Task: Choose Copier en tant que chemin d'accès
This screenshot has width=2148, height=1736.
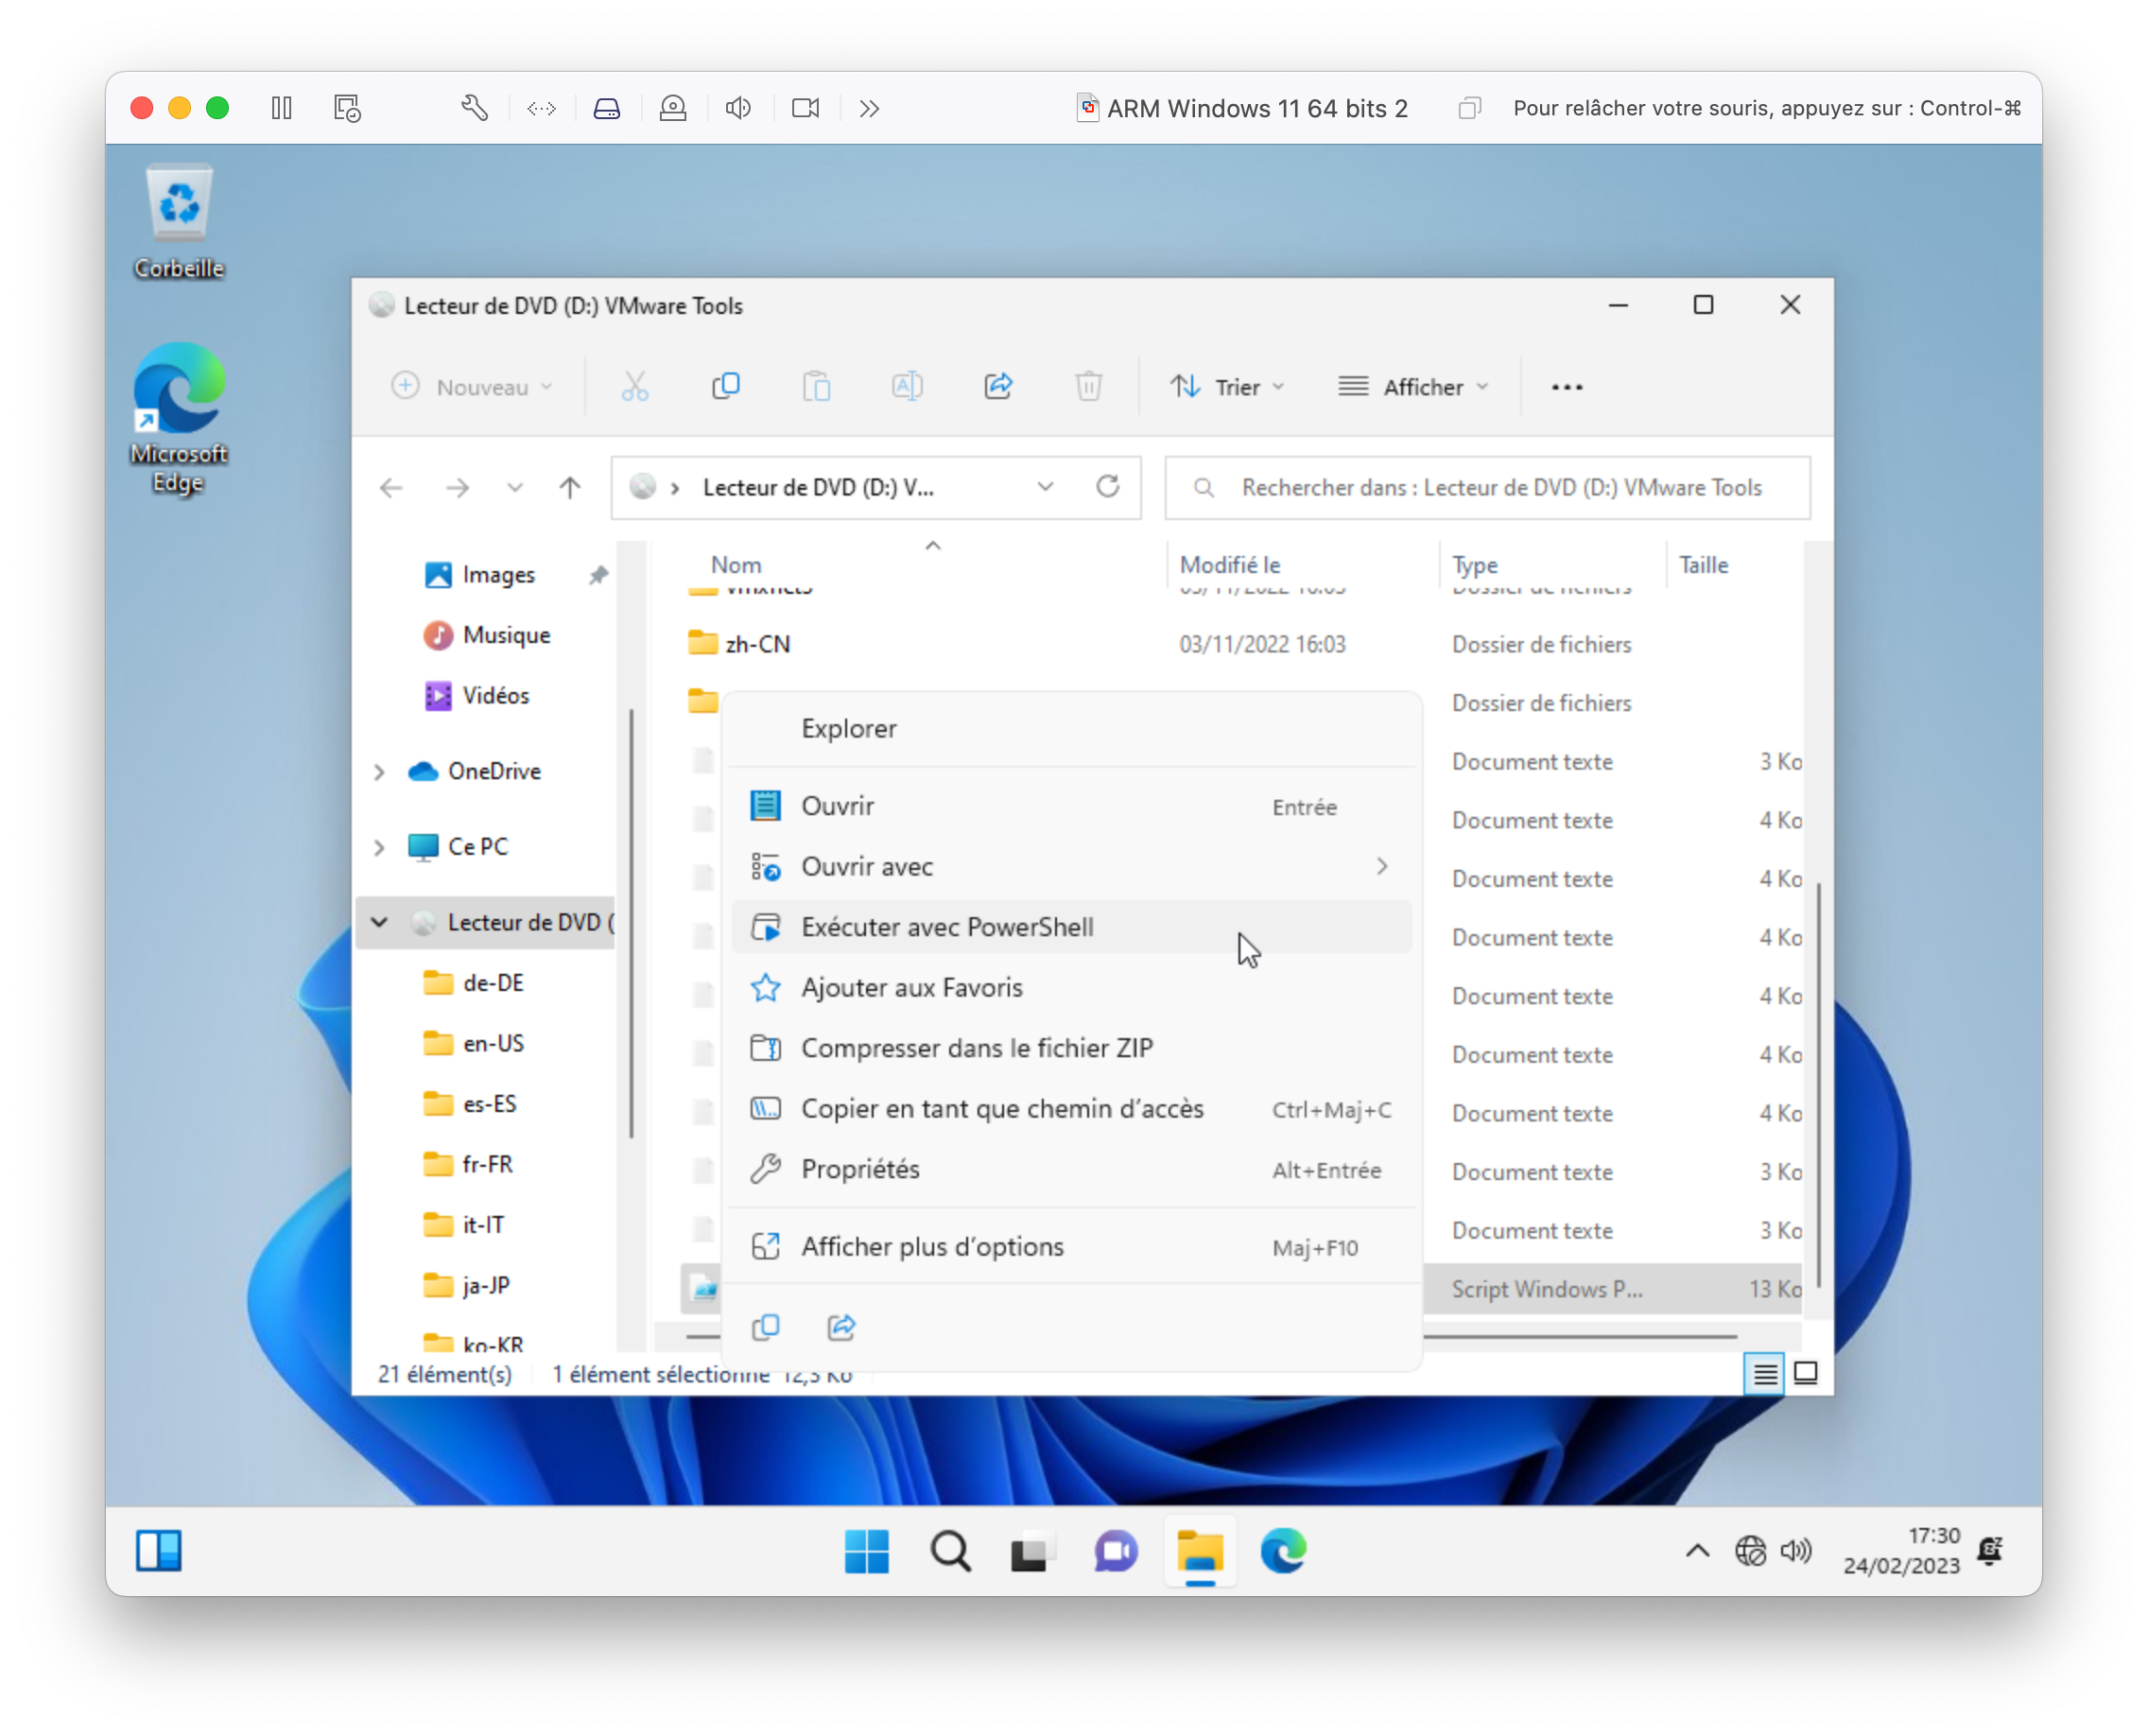Action: [x=1071, y=1109]
